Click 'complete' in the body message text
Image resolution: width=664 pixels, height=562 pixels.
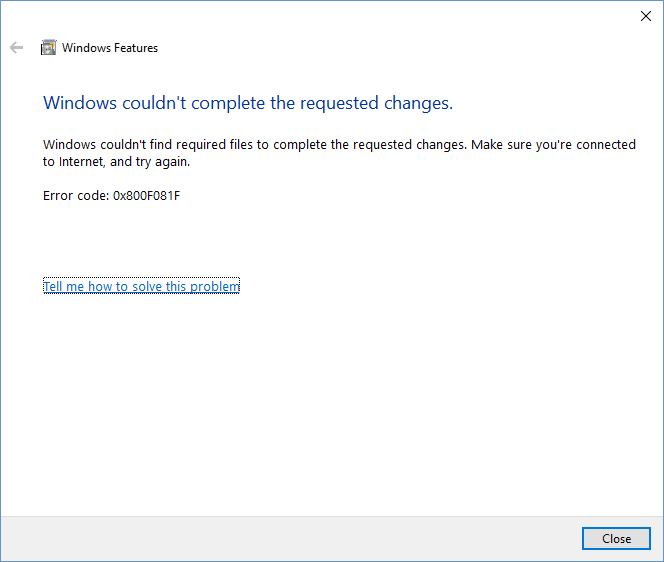point(299,145)
